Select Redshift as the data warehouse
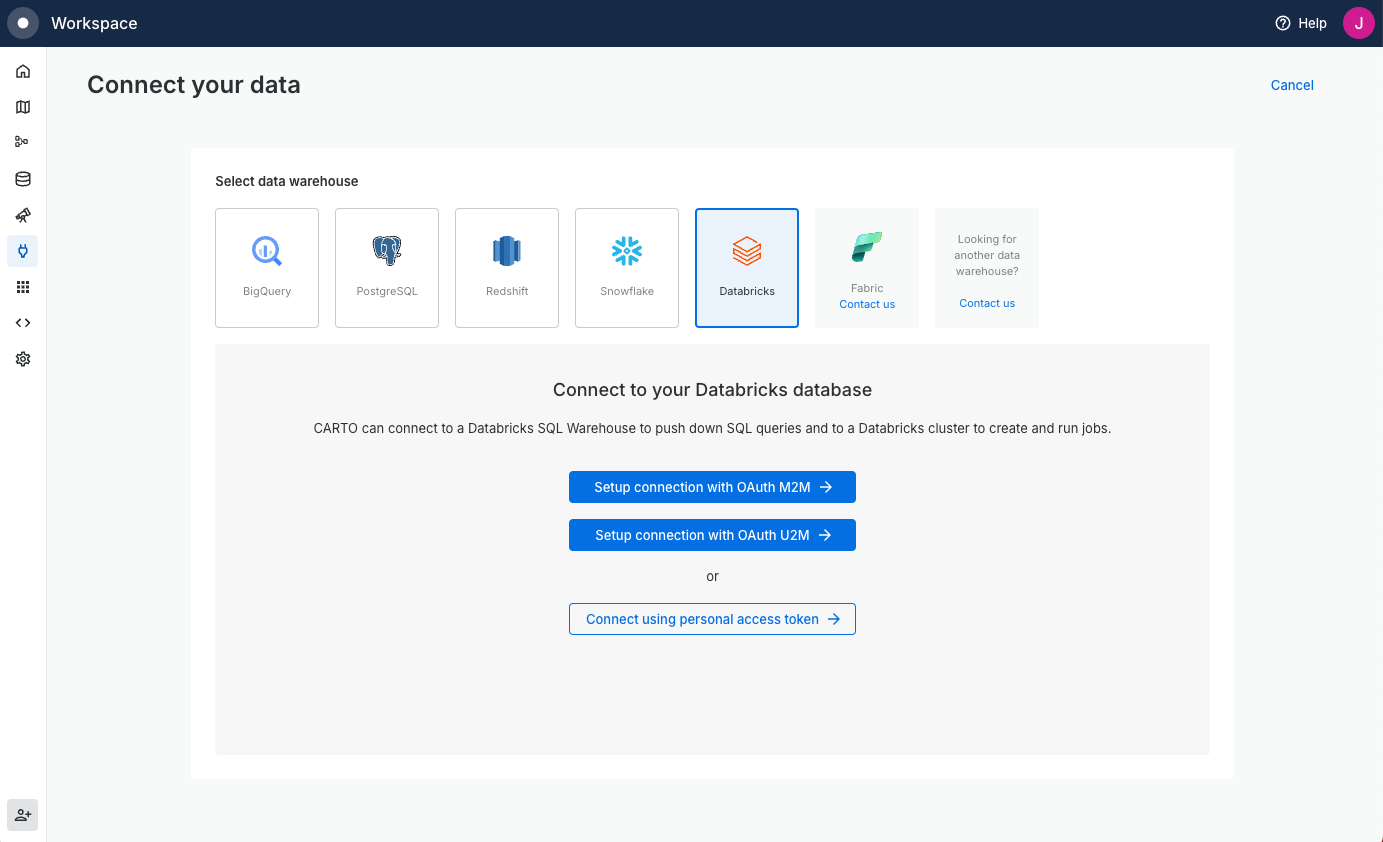Image resolution: width=1383 pixels, height=842 pixels. click(x=506, y=267)
